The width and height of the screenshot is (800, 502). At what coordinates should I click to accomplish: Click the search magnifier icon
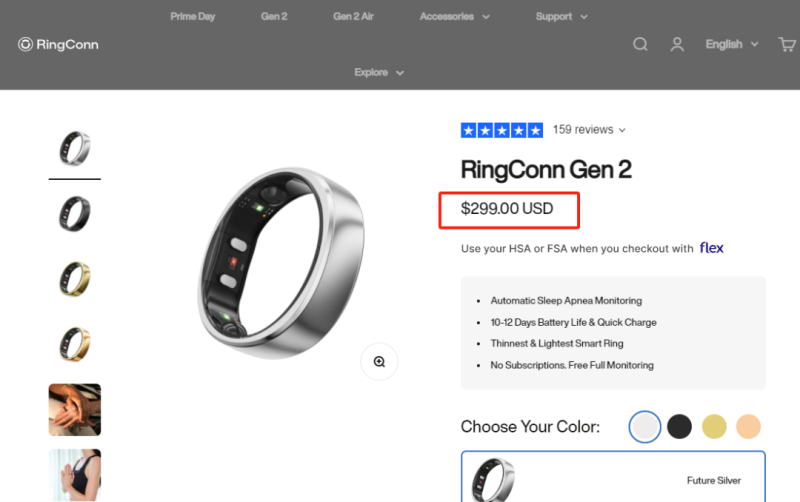(640, 44)
